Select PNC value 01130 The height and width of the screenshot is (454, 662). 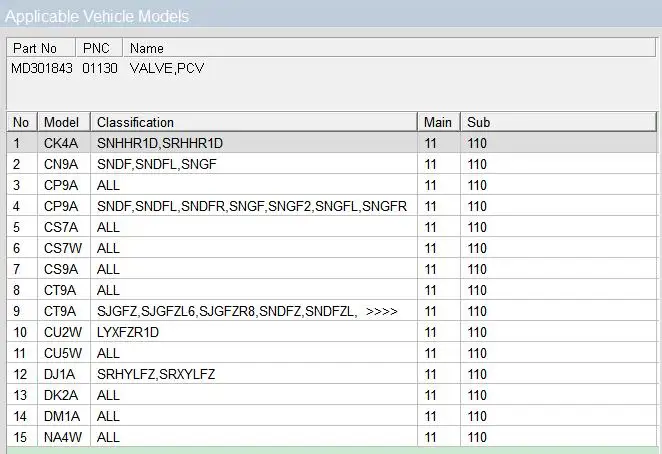click(100, 68)
